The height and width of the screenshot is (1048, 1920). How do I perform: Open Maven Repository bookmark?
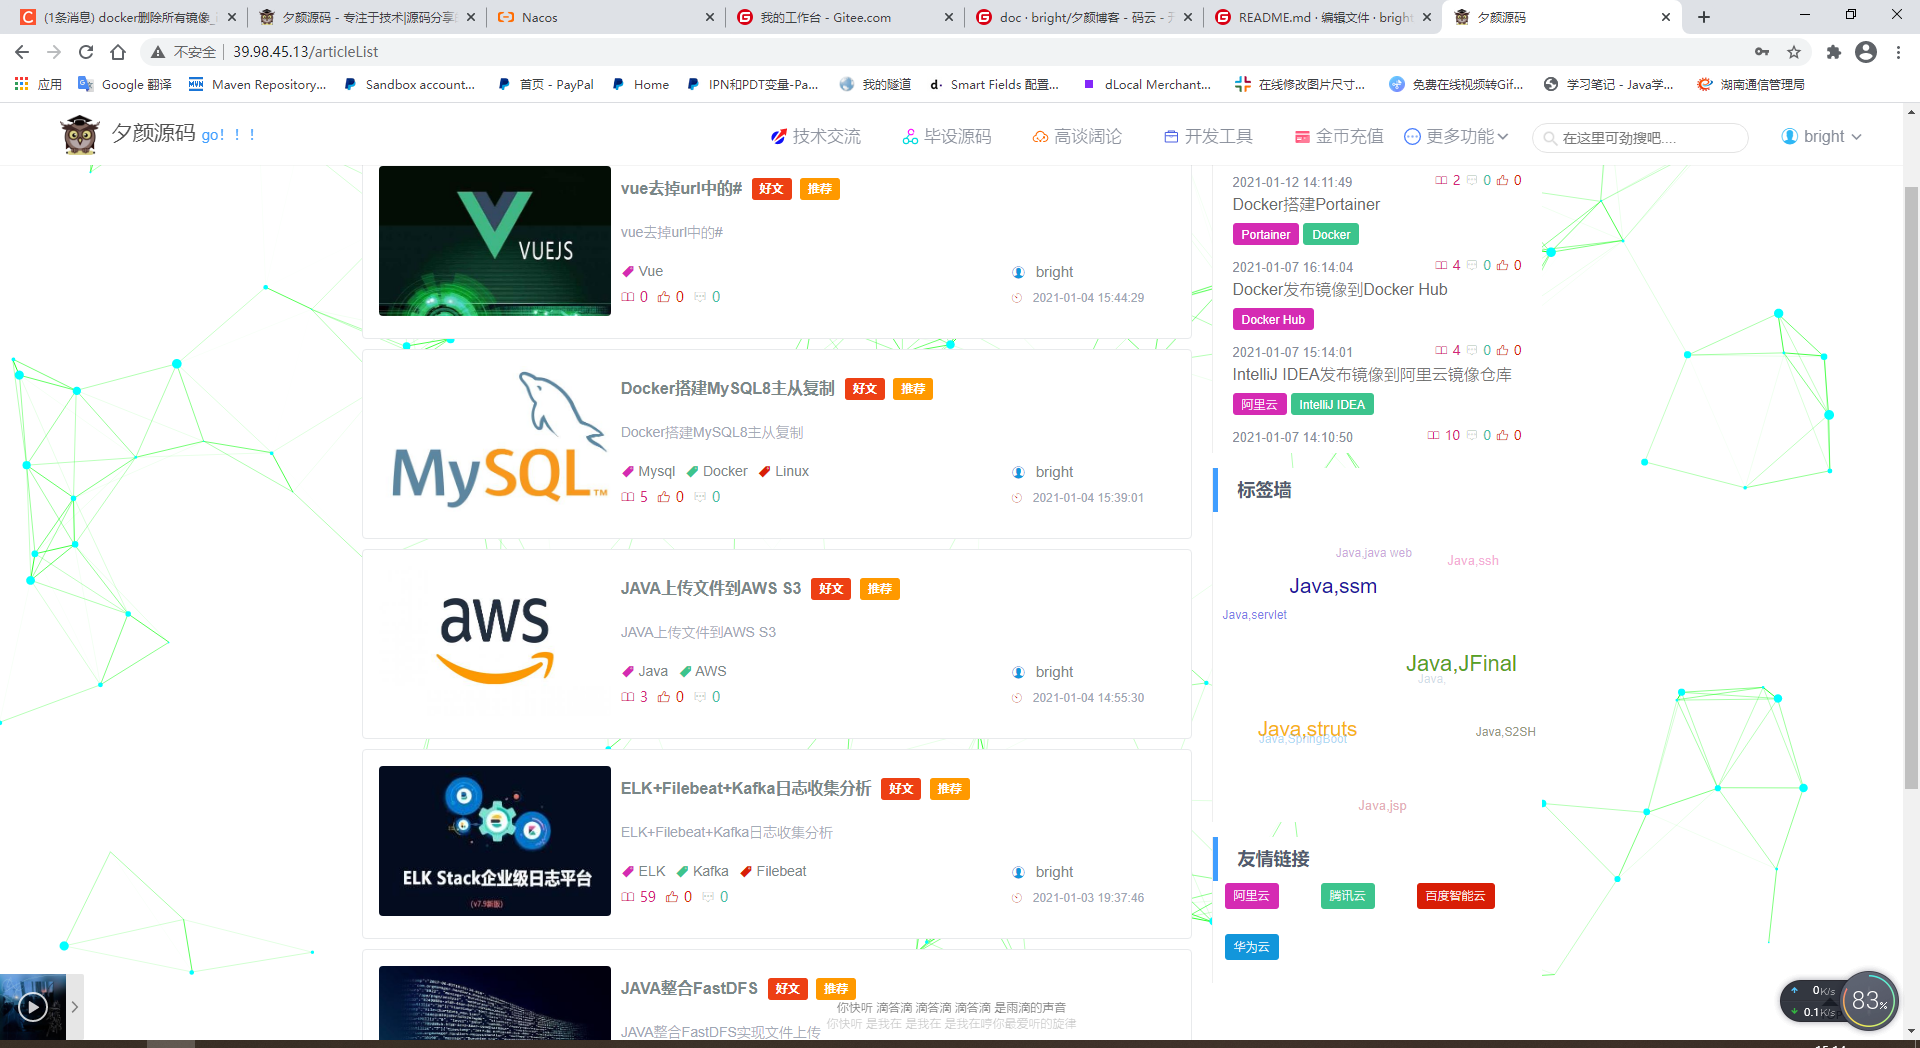[x=257, y=84]
